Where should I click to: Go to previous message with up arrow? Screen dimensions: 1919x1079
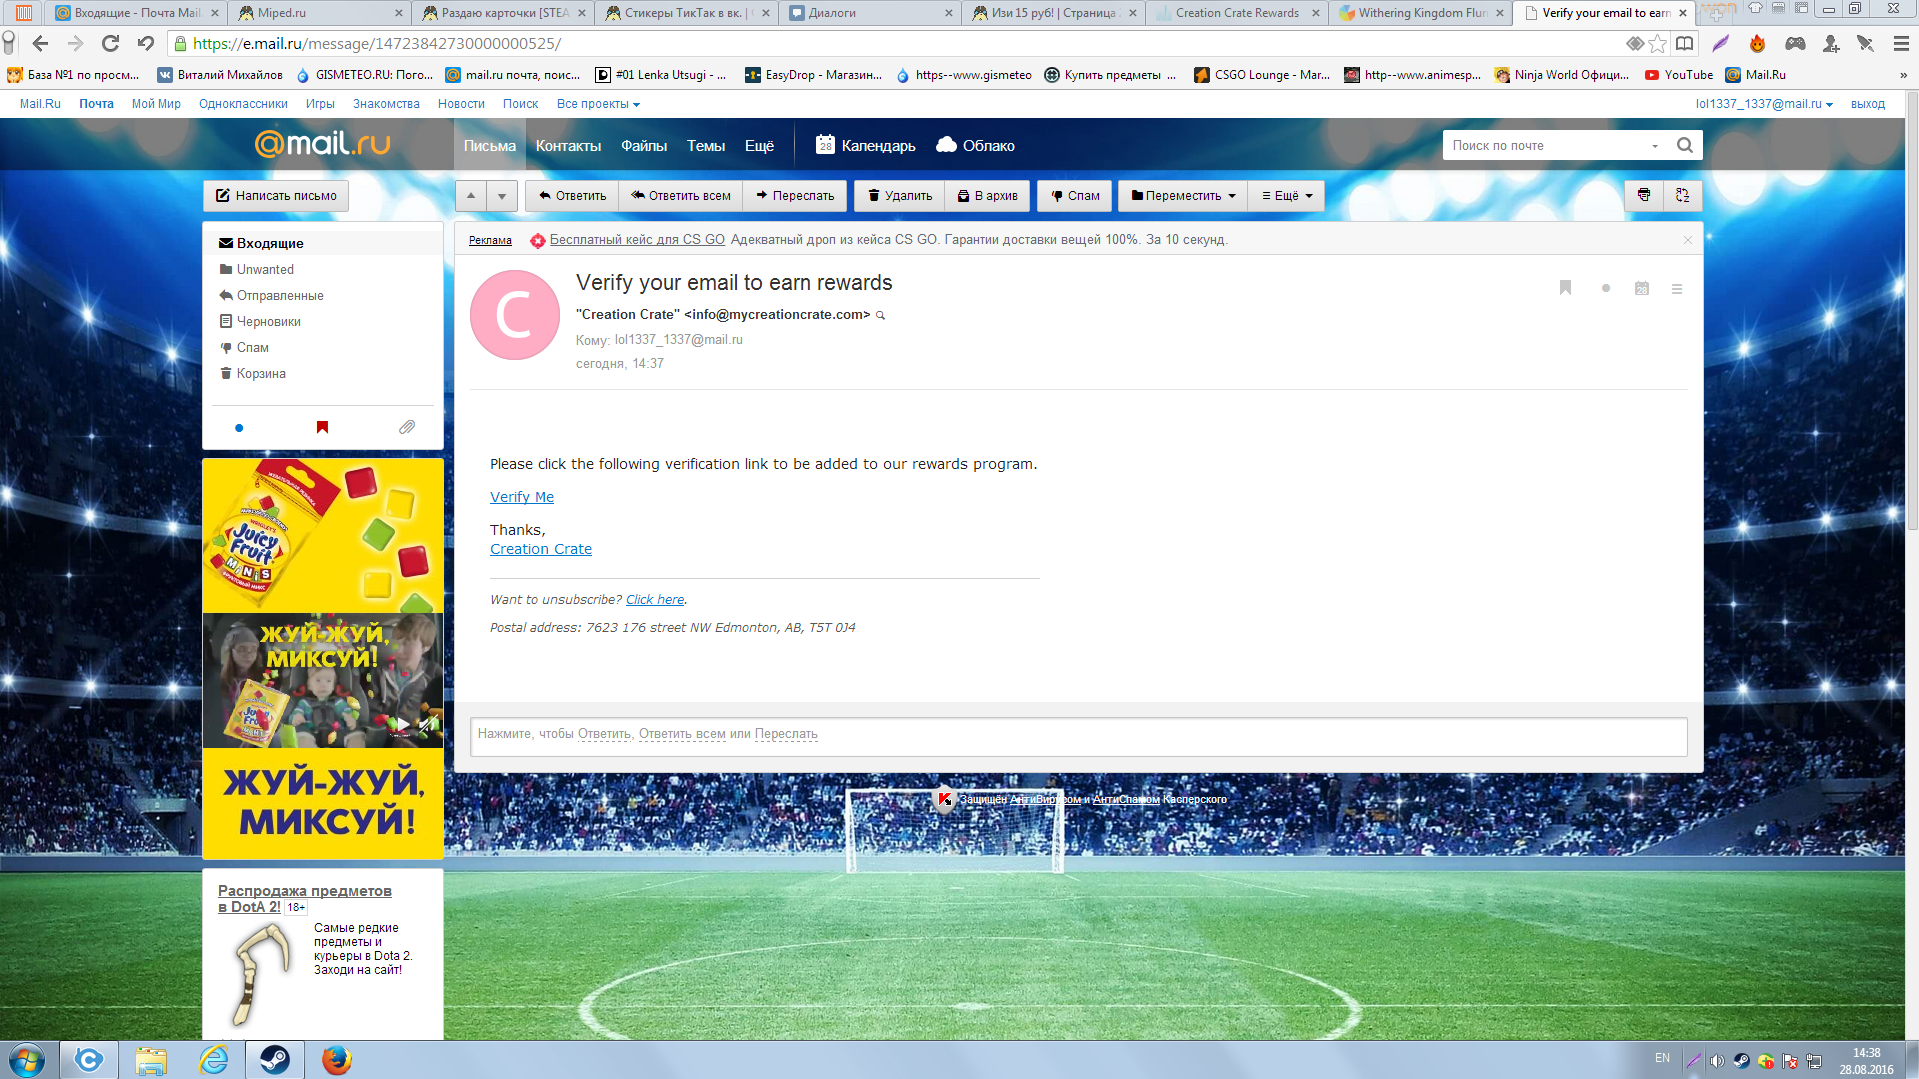pyautogui.click(x=471, y=196)
